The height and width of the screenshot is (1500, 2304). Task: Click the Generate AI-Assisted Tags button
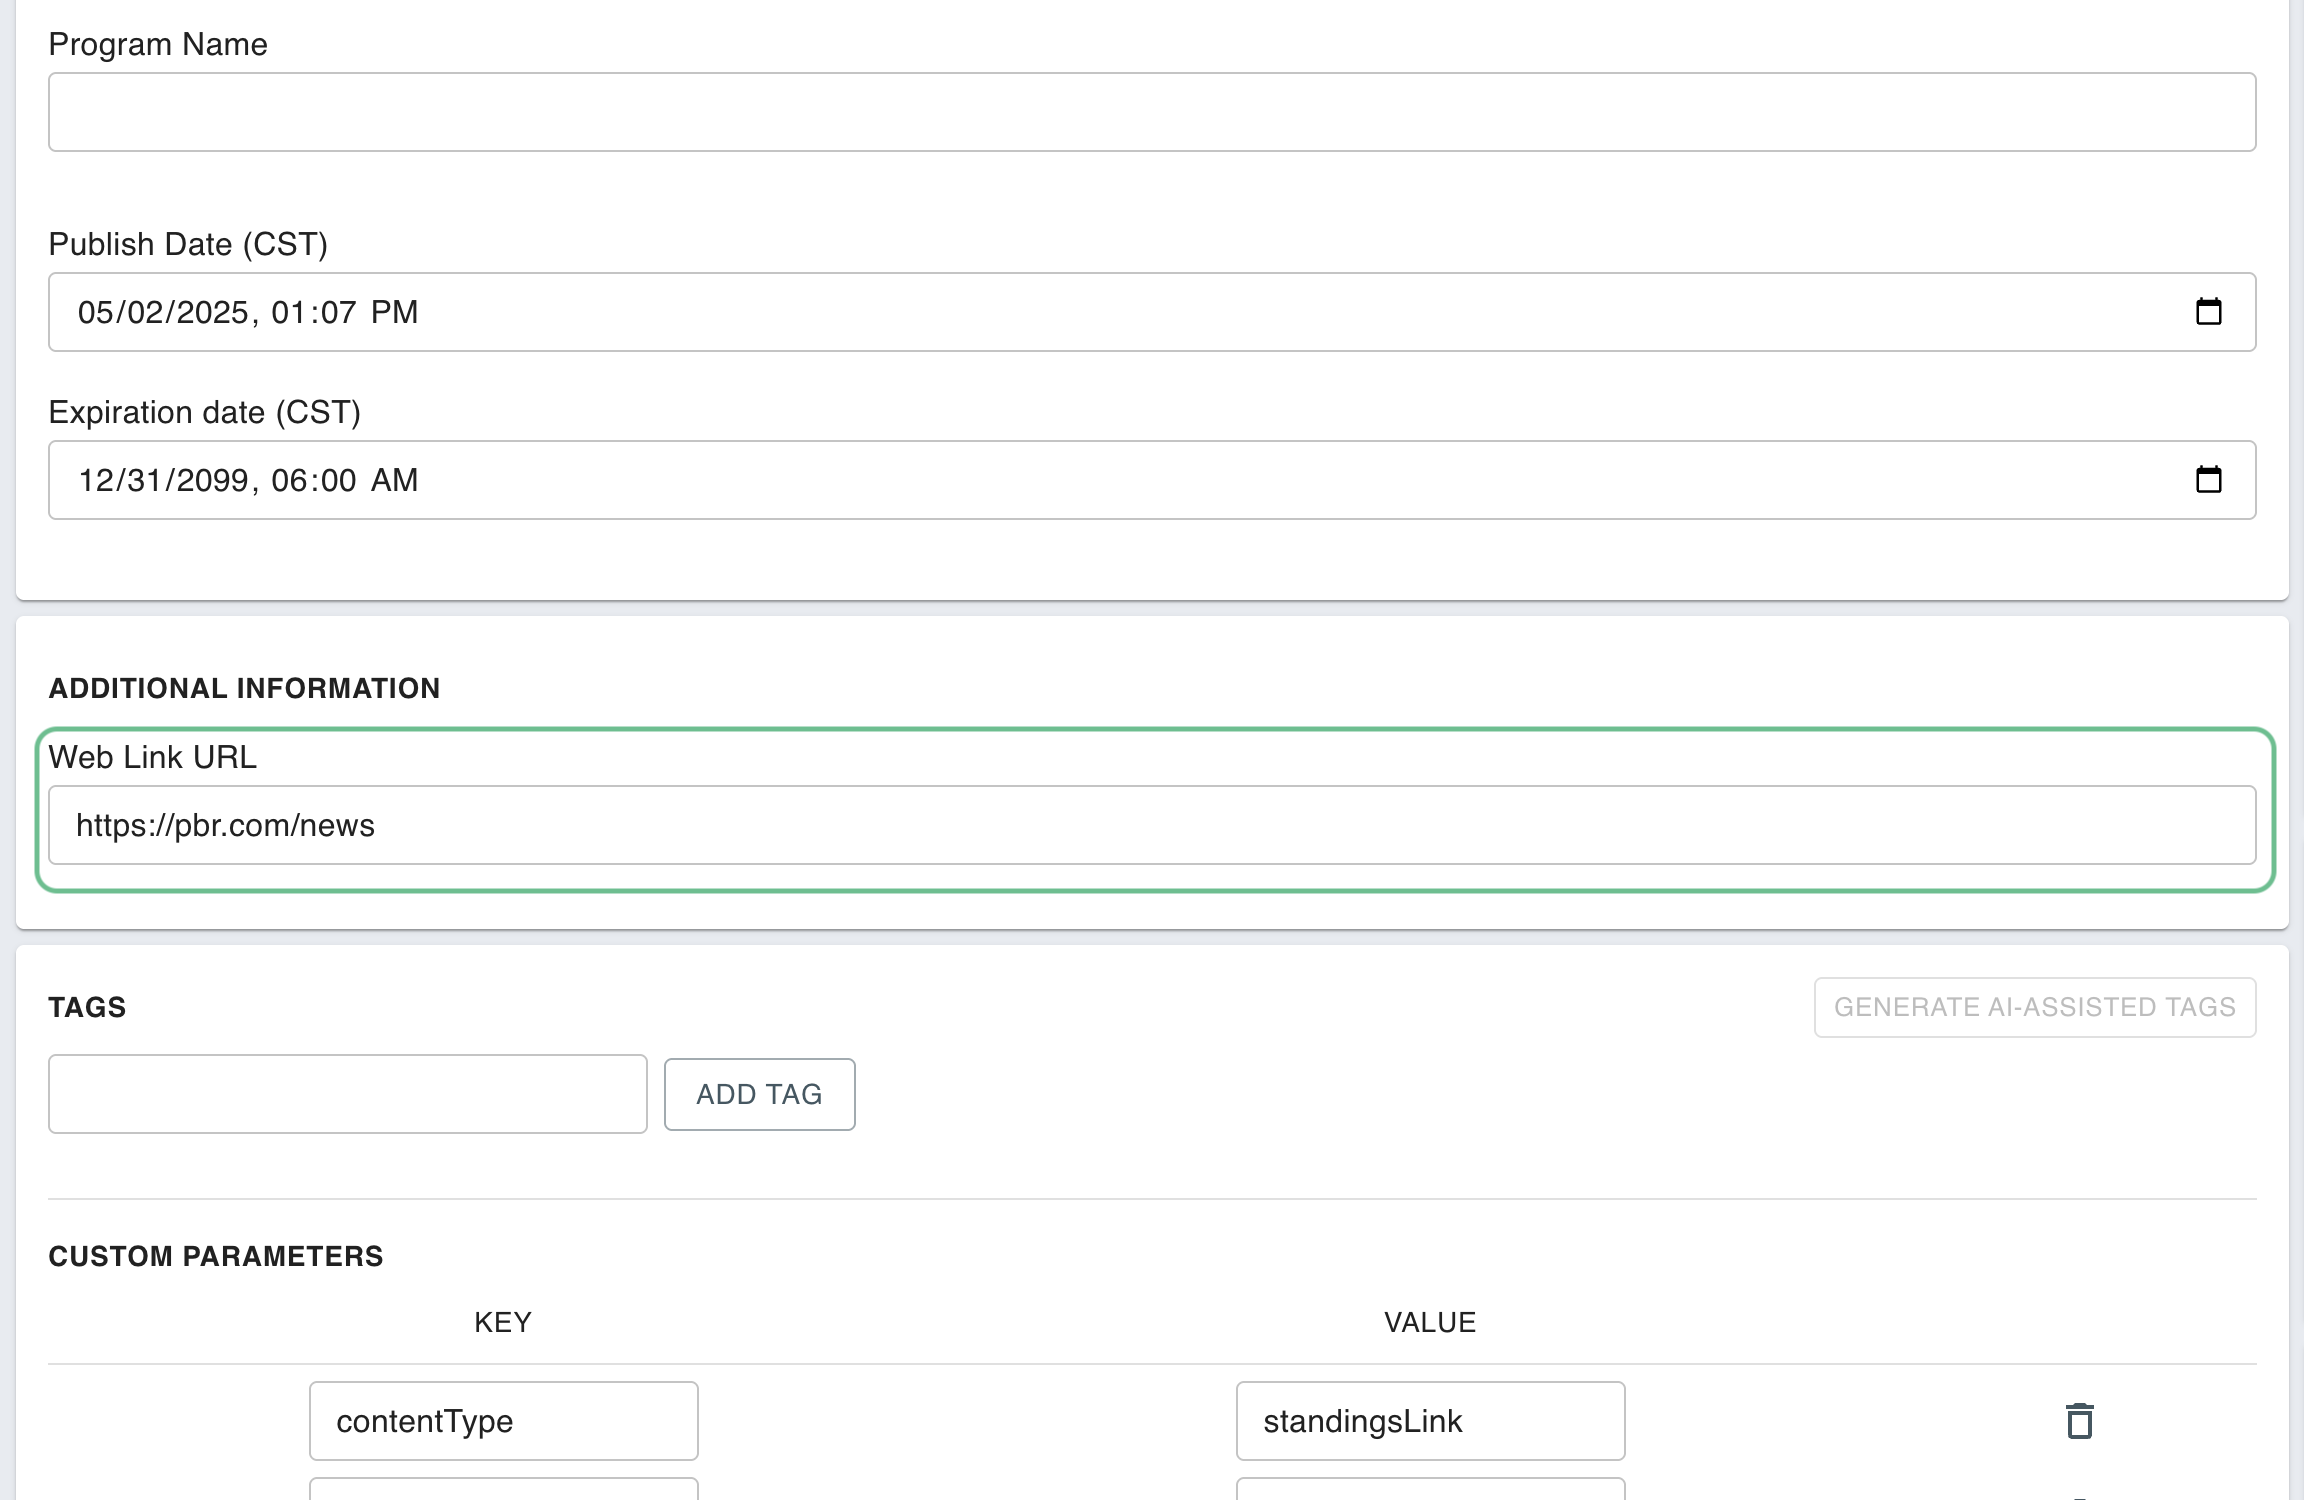point(2034,1007)
